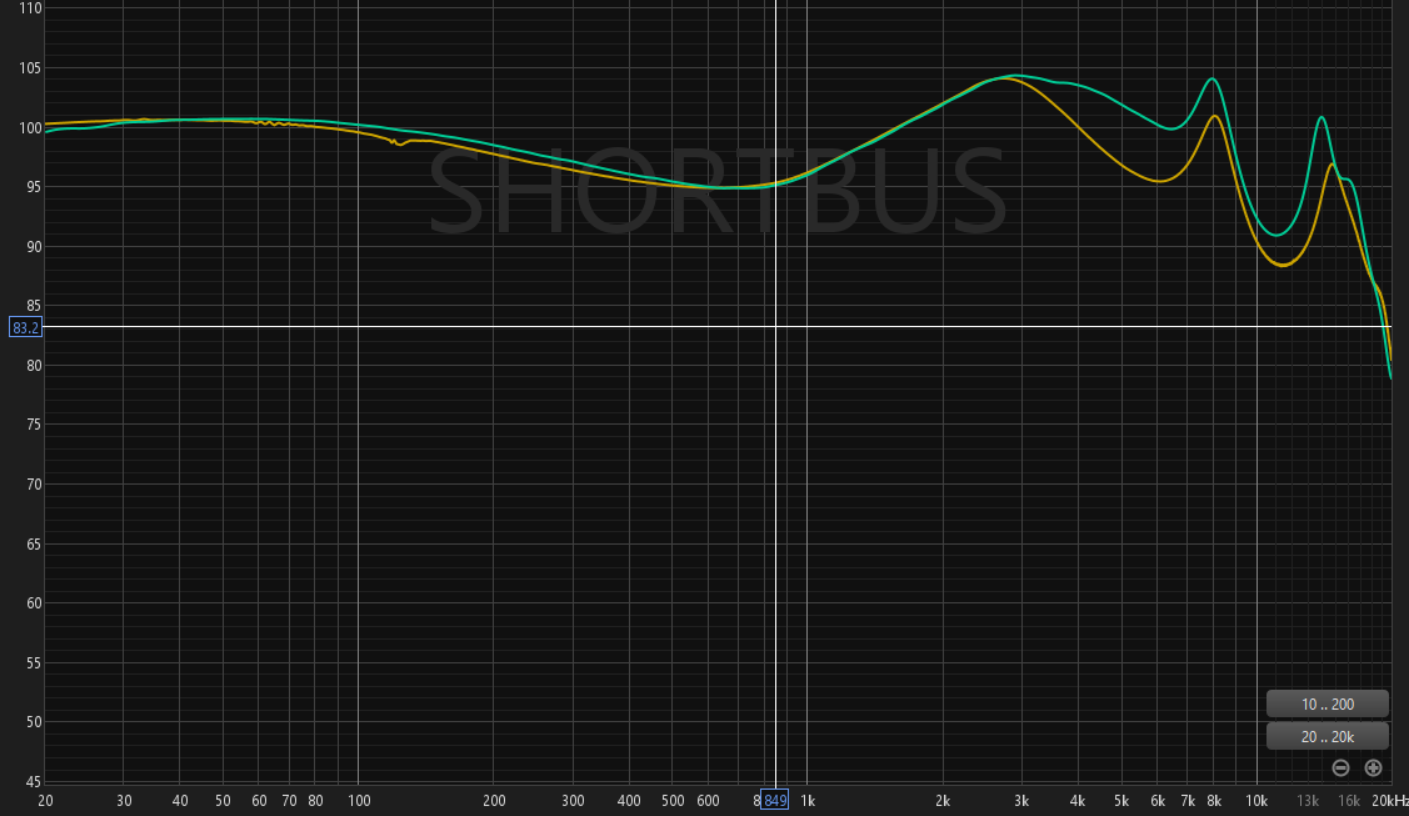The width and height of the screenshot is (1409, 816).
Task: Click the 20kHz label at axis end
Action: point(1390,800)
